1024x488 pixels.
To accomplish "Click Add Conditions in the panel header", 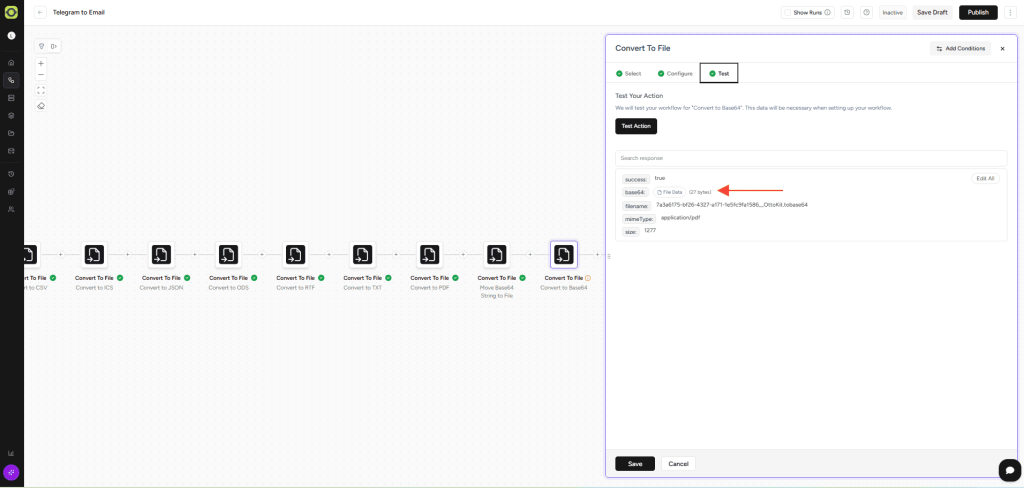I will 960,48.
